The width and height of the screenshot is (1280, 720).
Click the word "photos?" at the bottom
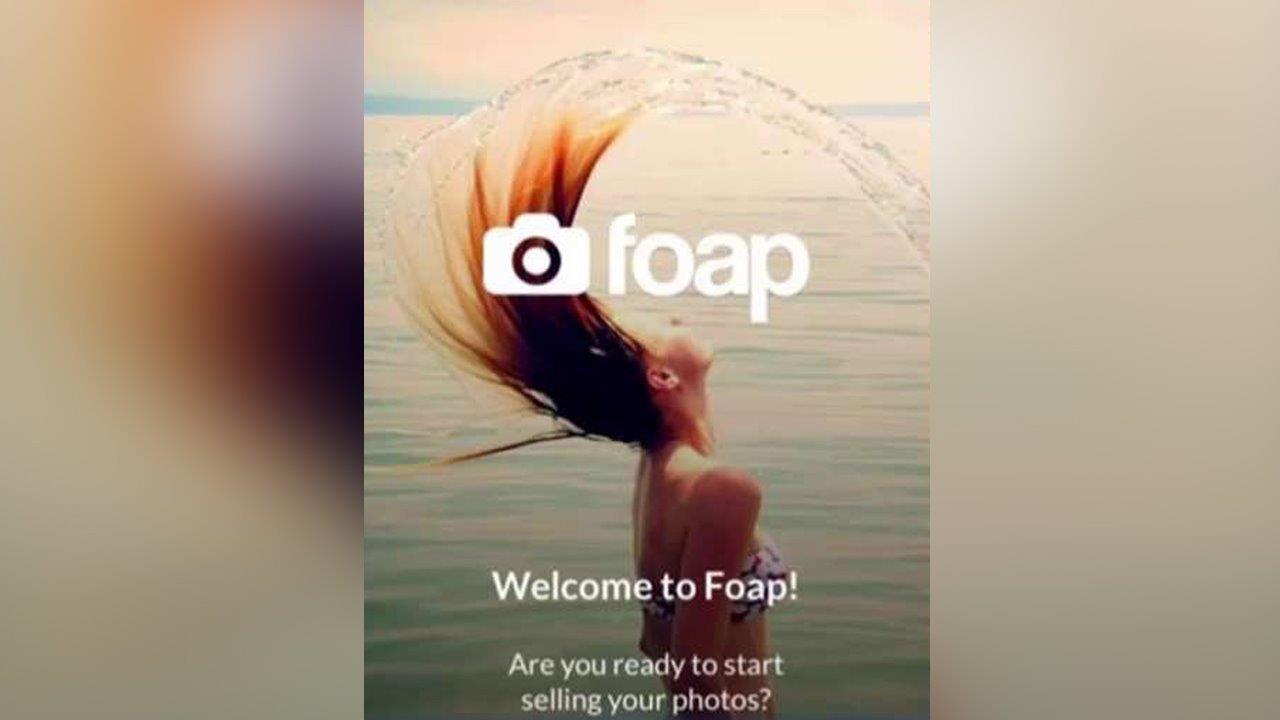(722, 700)
